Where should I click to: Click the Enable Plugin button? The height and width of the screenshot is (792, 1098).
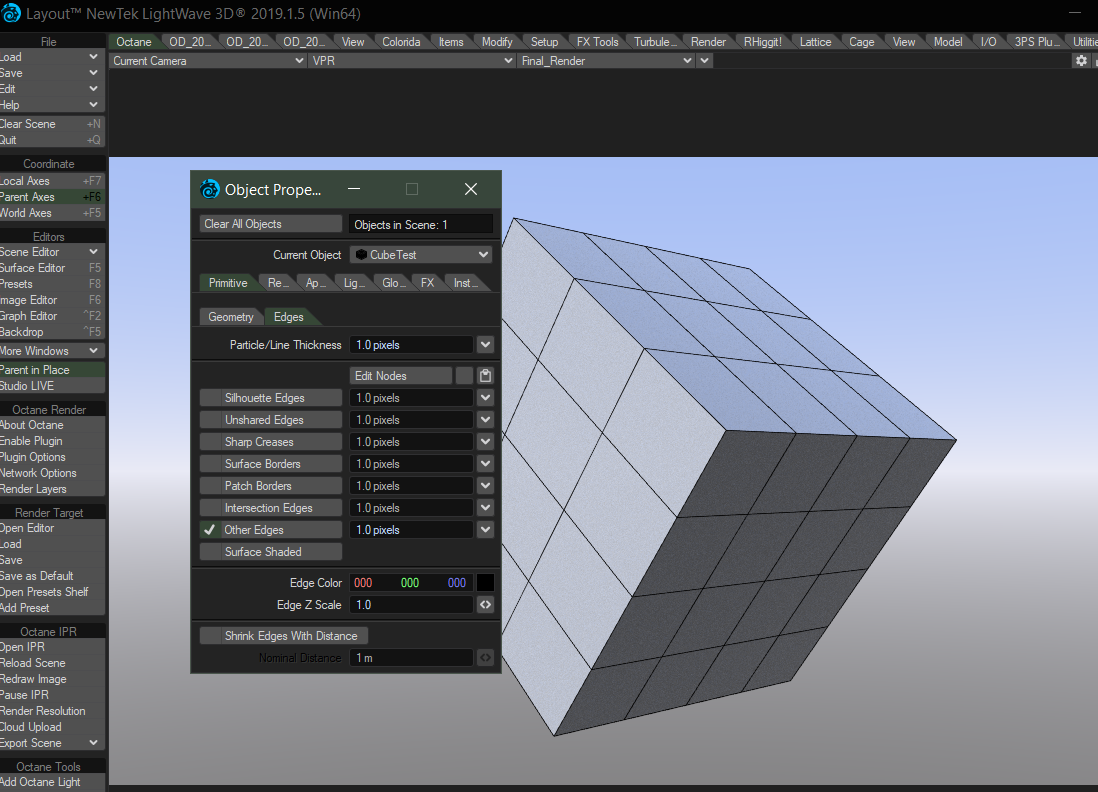[x=52, y=441]
